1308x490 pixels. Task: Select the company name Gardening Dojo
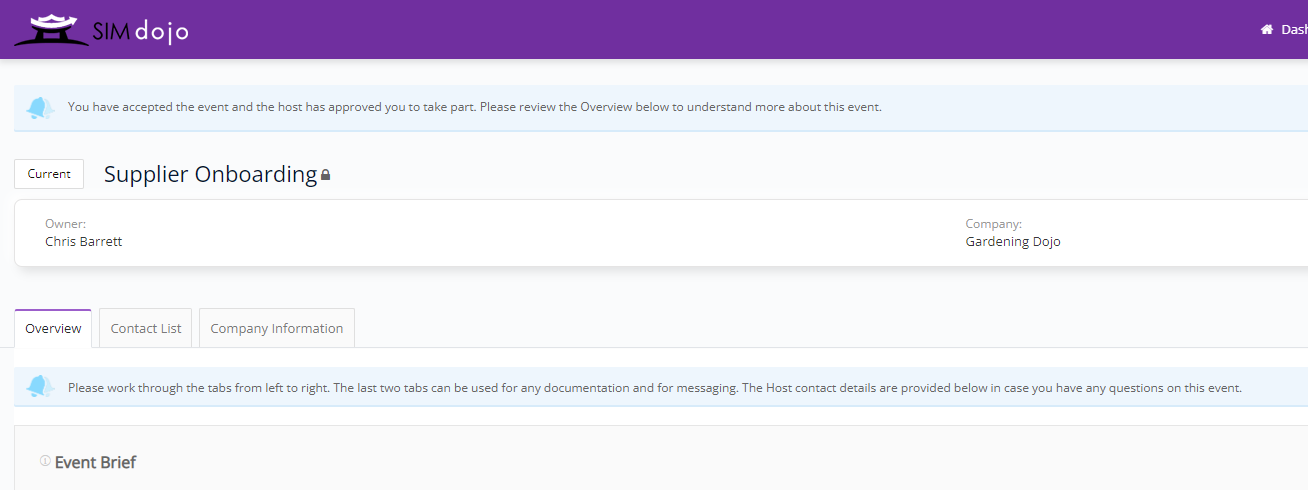(1013, 242)
